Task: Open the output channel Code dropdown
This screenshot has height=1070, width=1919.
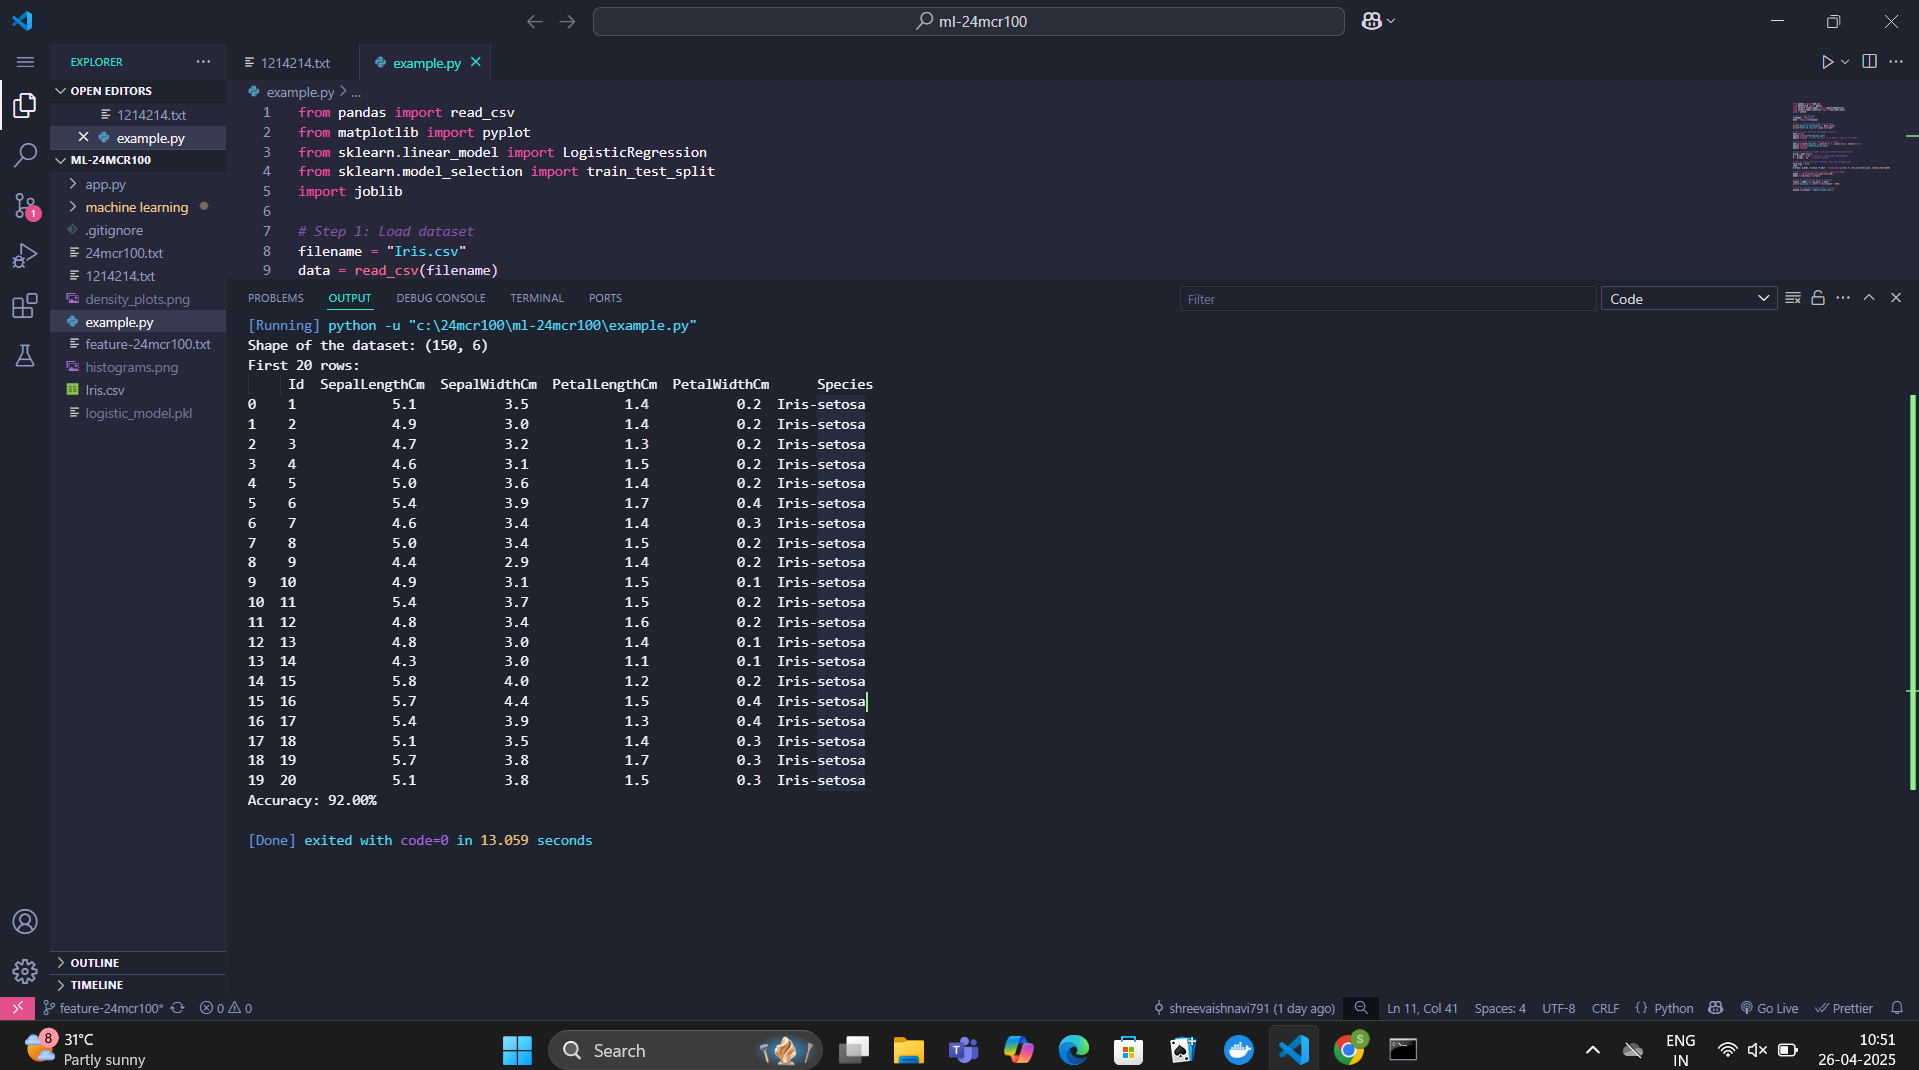Action: [1689, 299]
